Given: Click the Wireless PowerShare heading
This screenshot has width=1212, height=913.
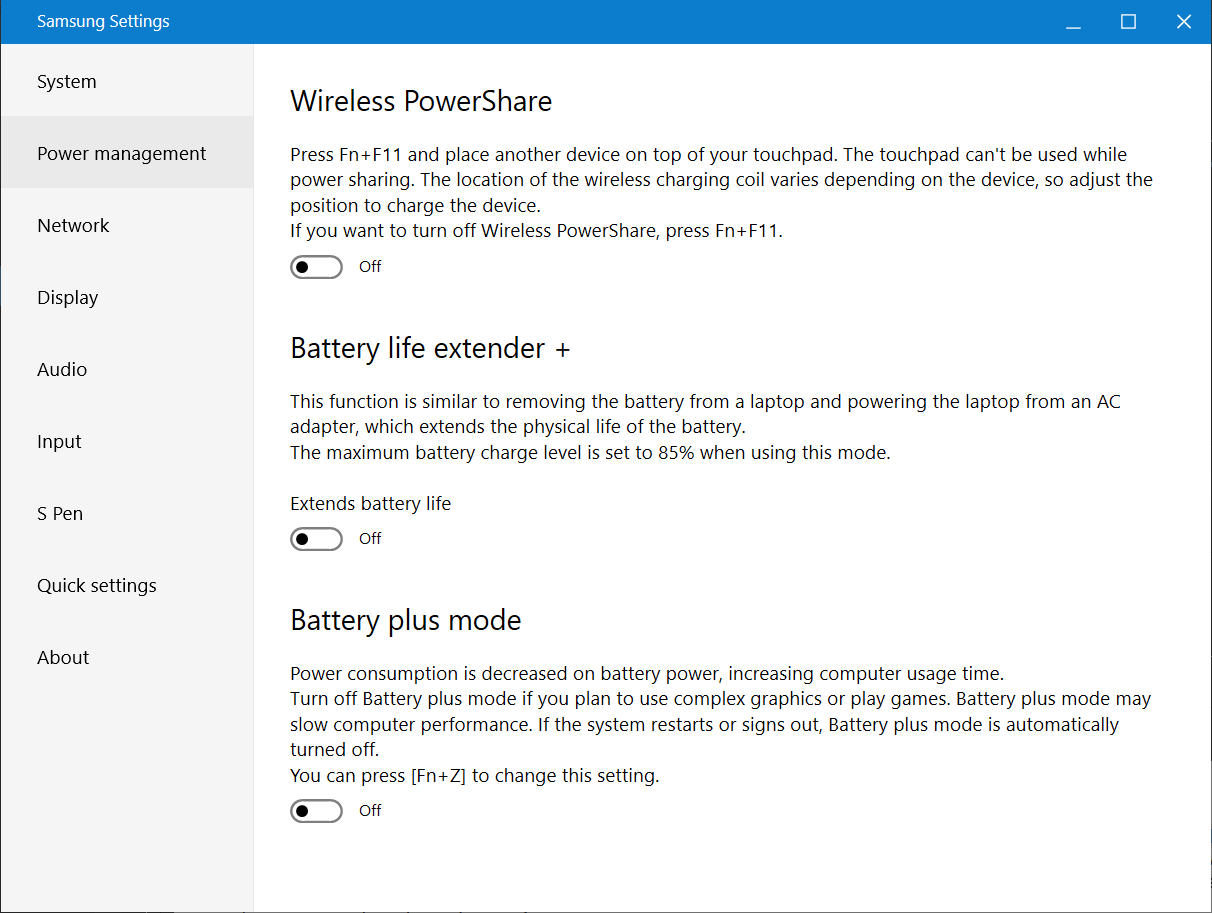Looking at the screenshot, I should 421,101.
